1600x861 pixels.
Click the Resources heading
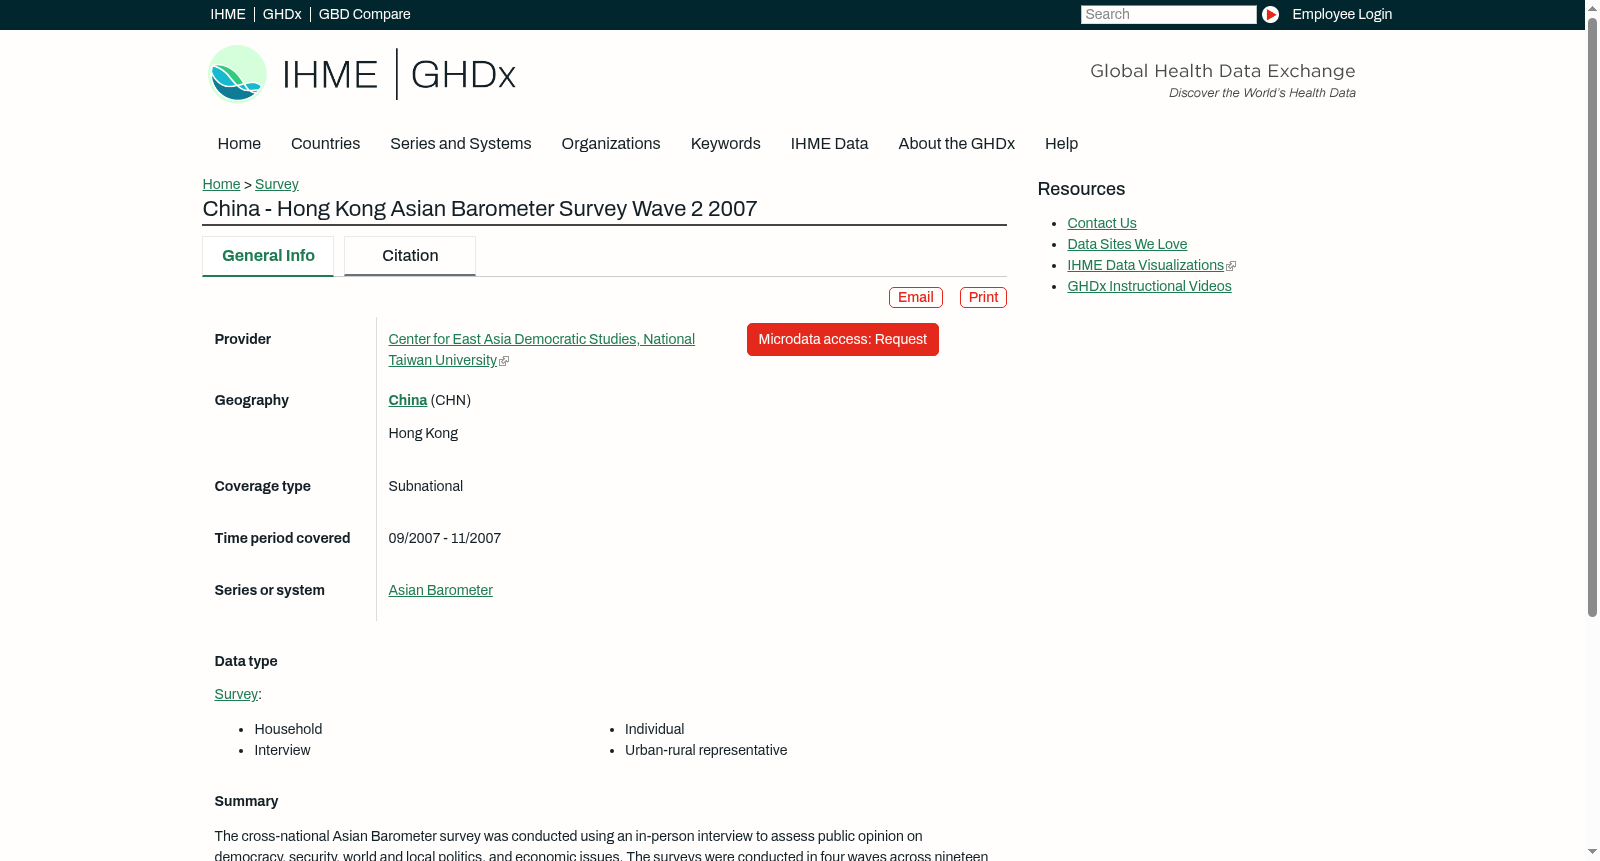pos(1081,189)
